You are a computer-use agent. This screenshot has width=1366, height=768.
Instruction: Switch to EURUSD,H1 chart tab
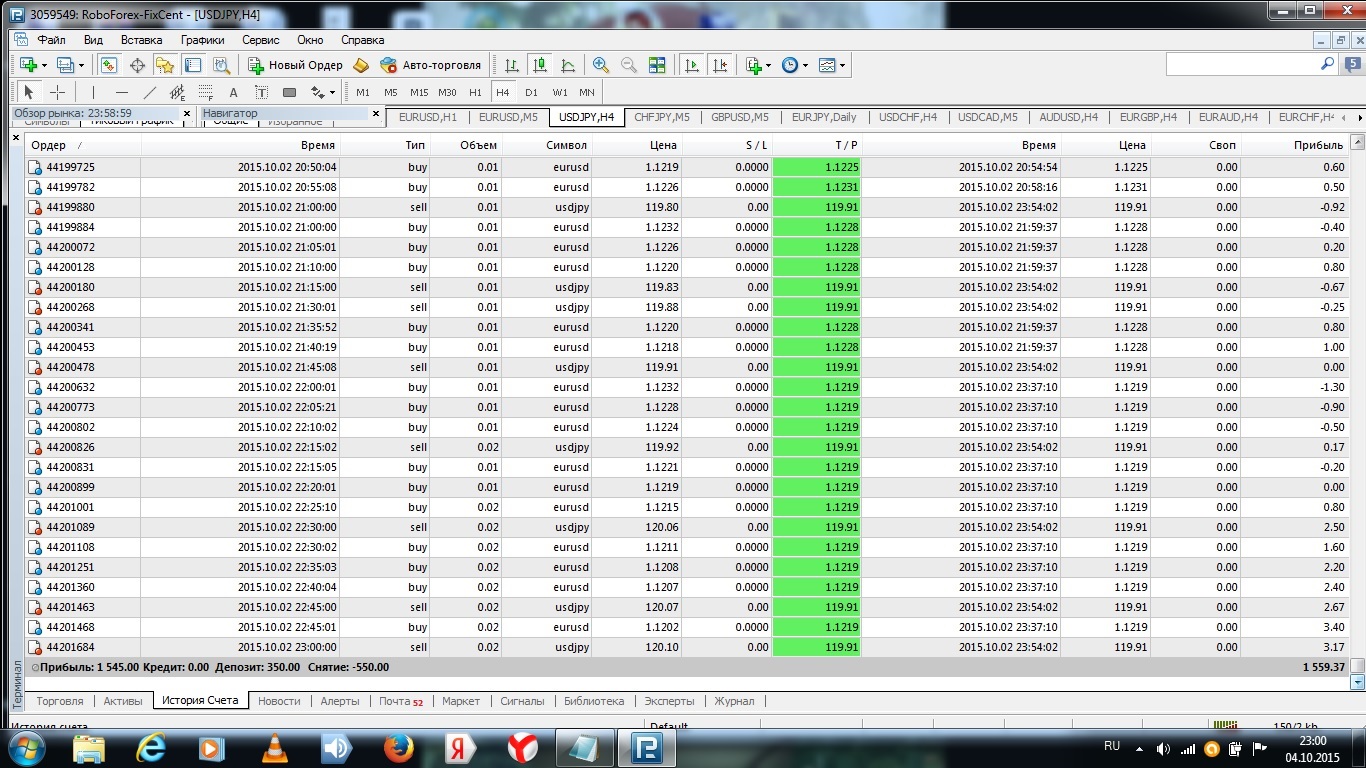(x=428, y=117)
